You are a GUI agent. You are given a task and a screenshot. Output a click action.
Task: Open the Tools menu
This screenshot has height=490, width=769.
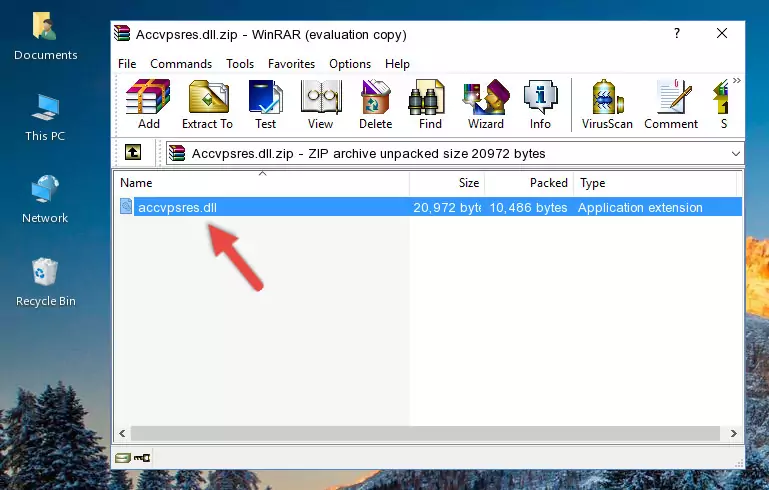(x=240, y=64)
